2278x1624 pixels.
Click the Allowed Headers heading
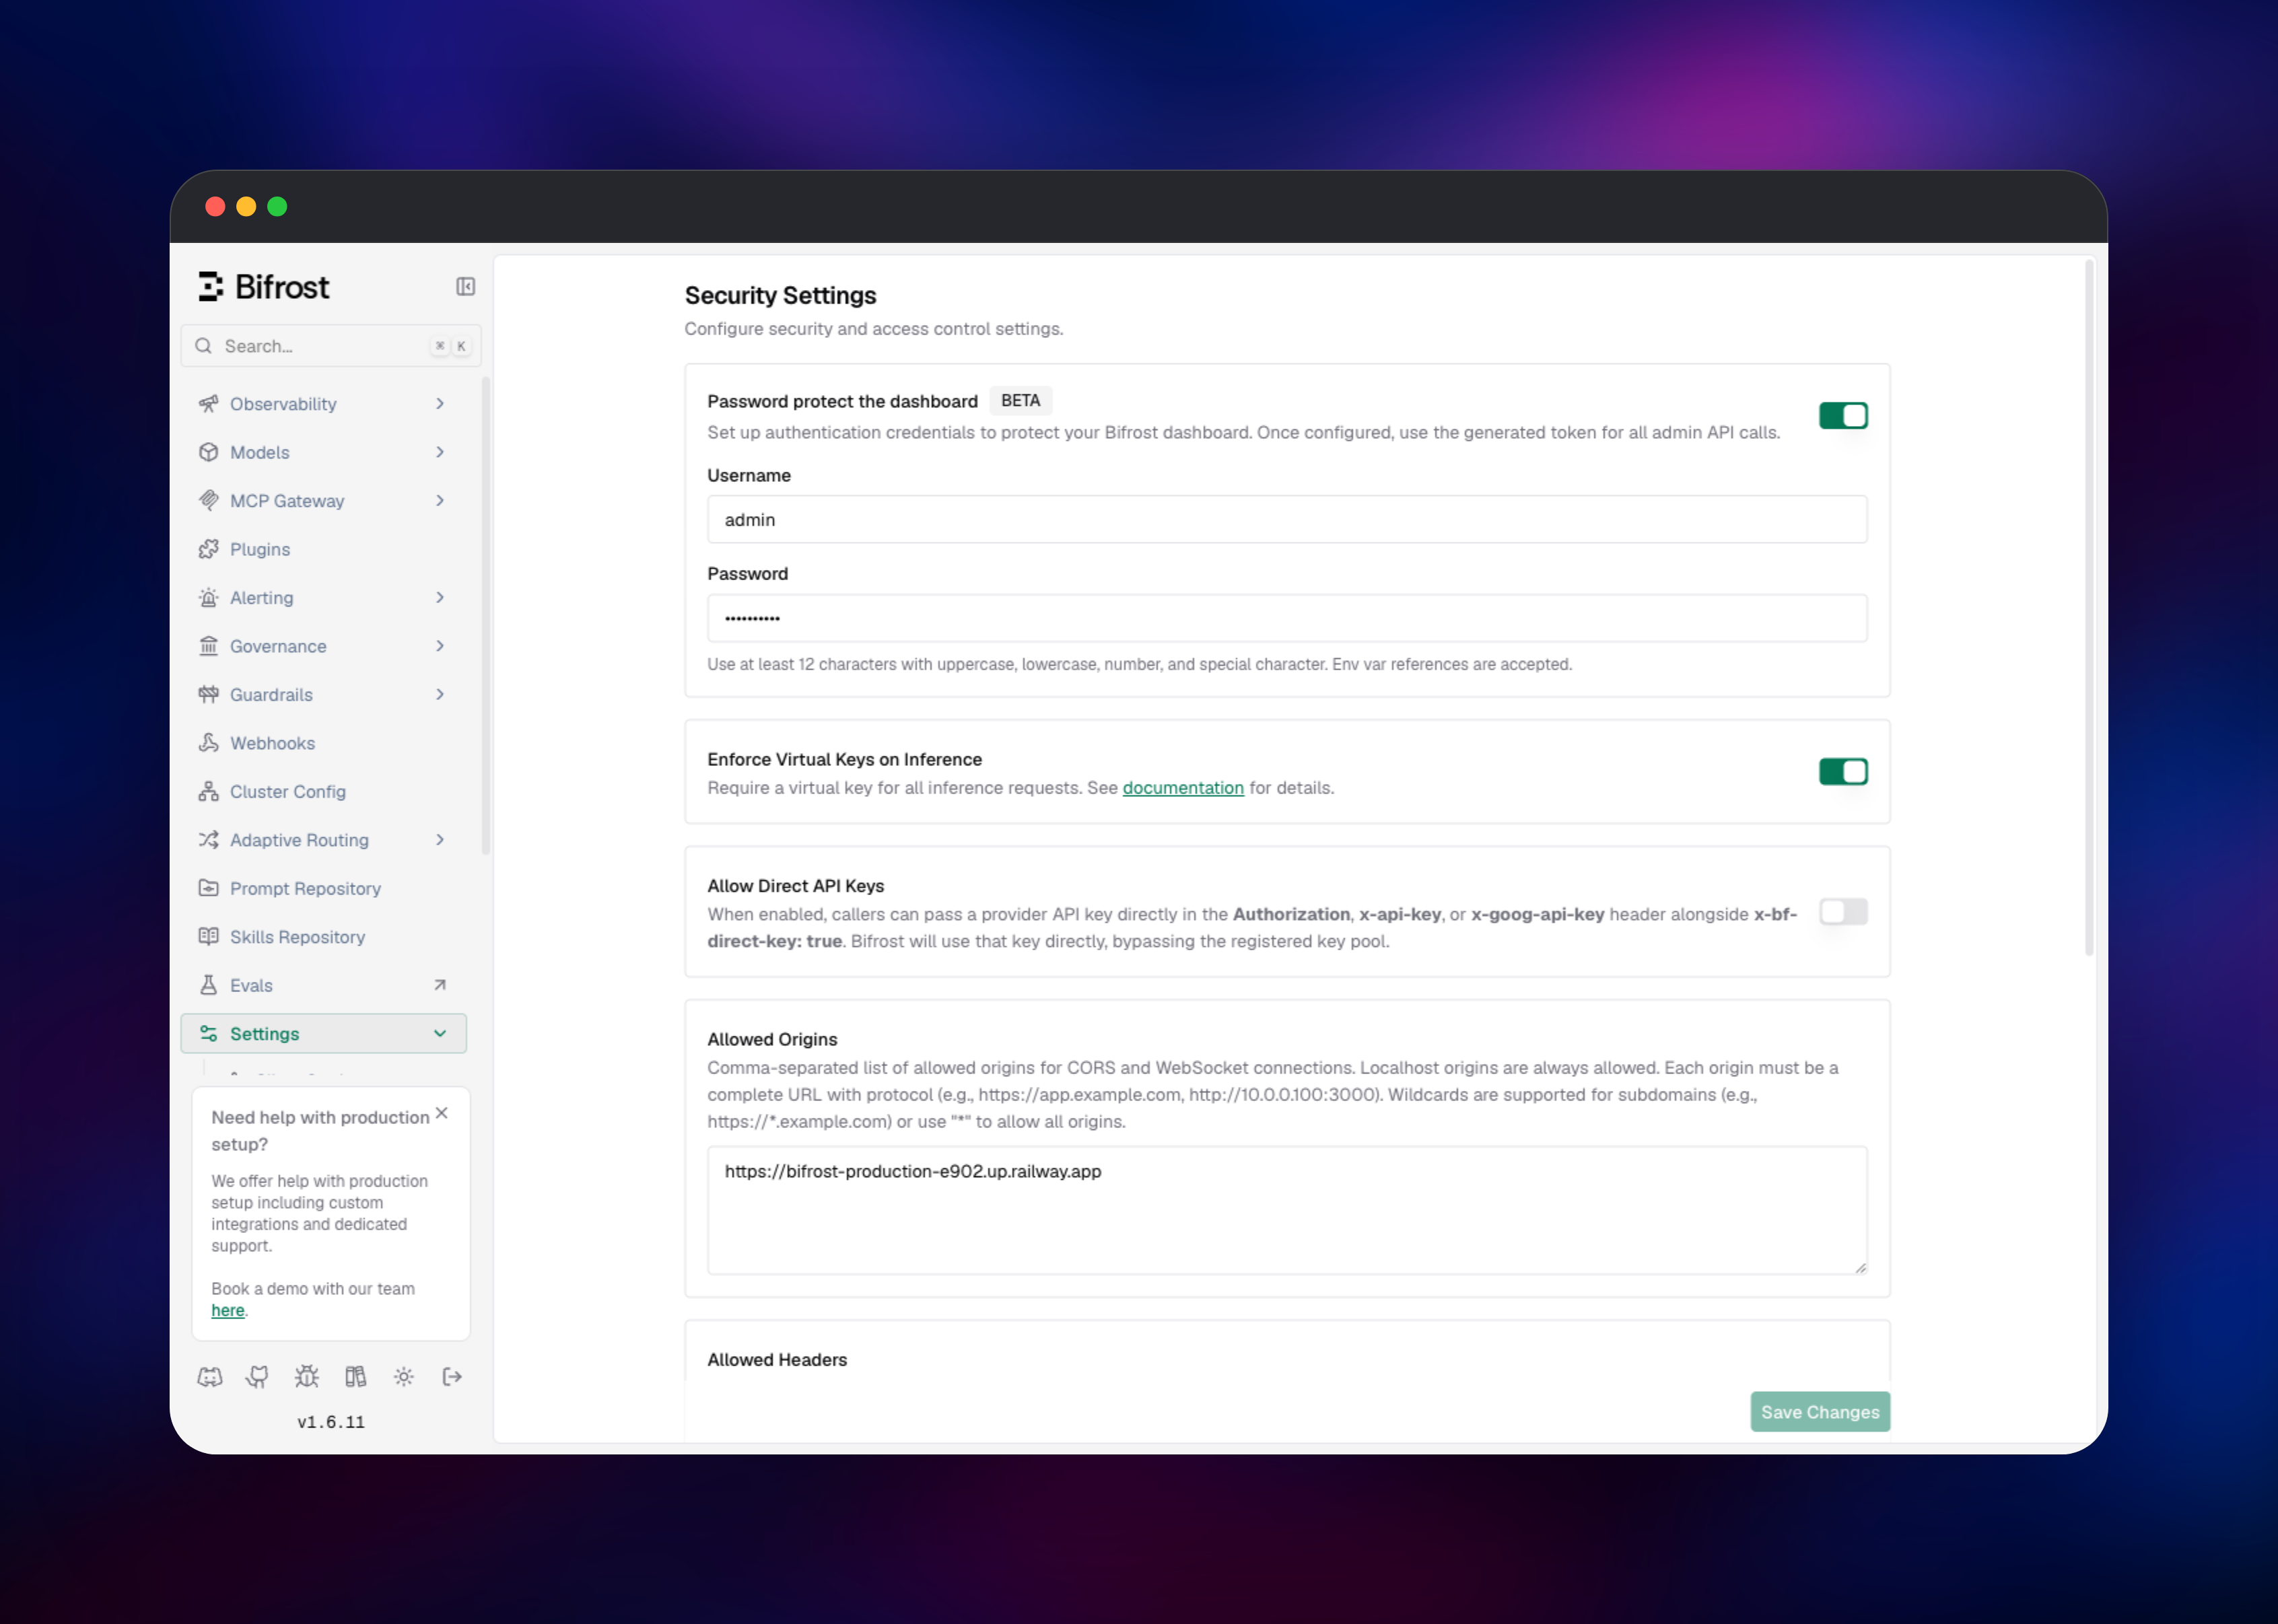777,1360
